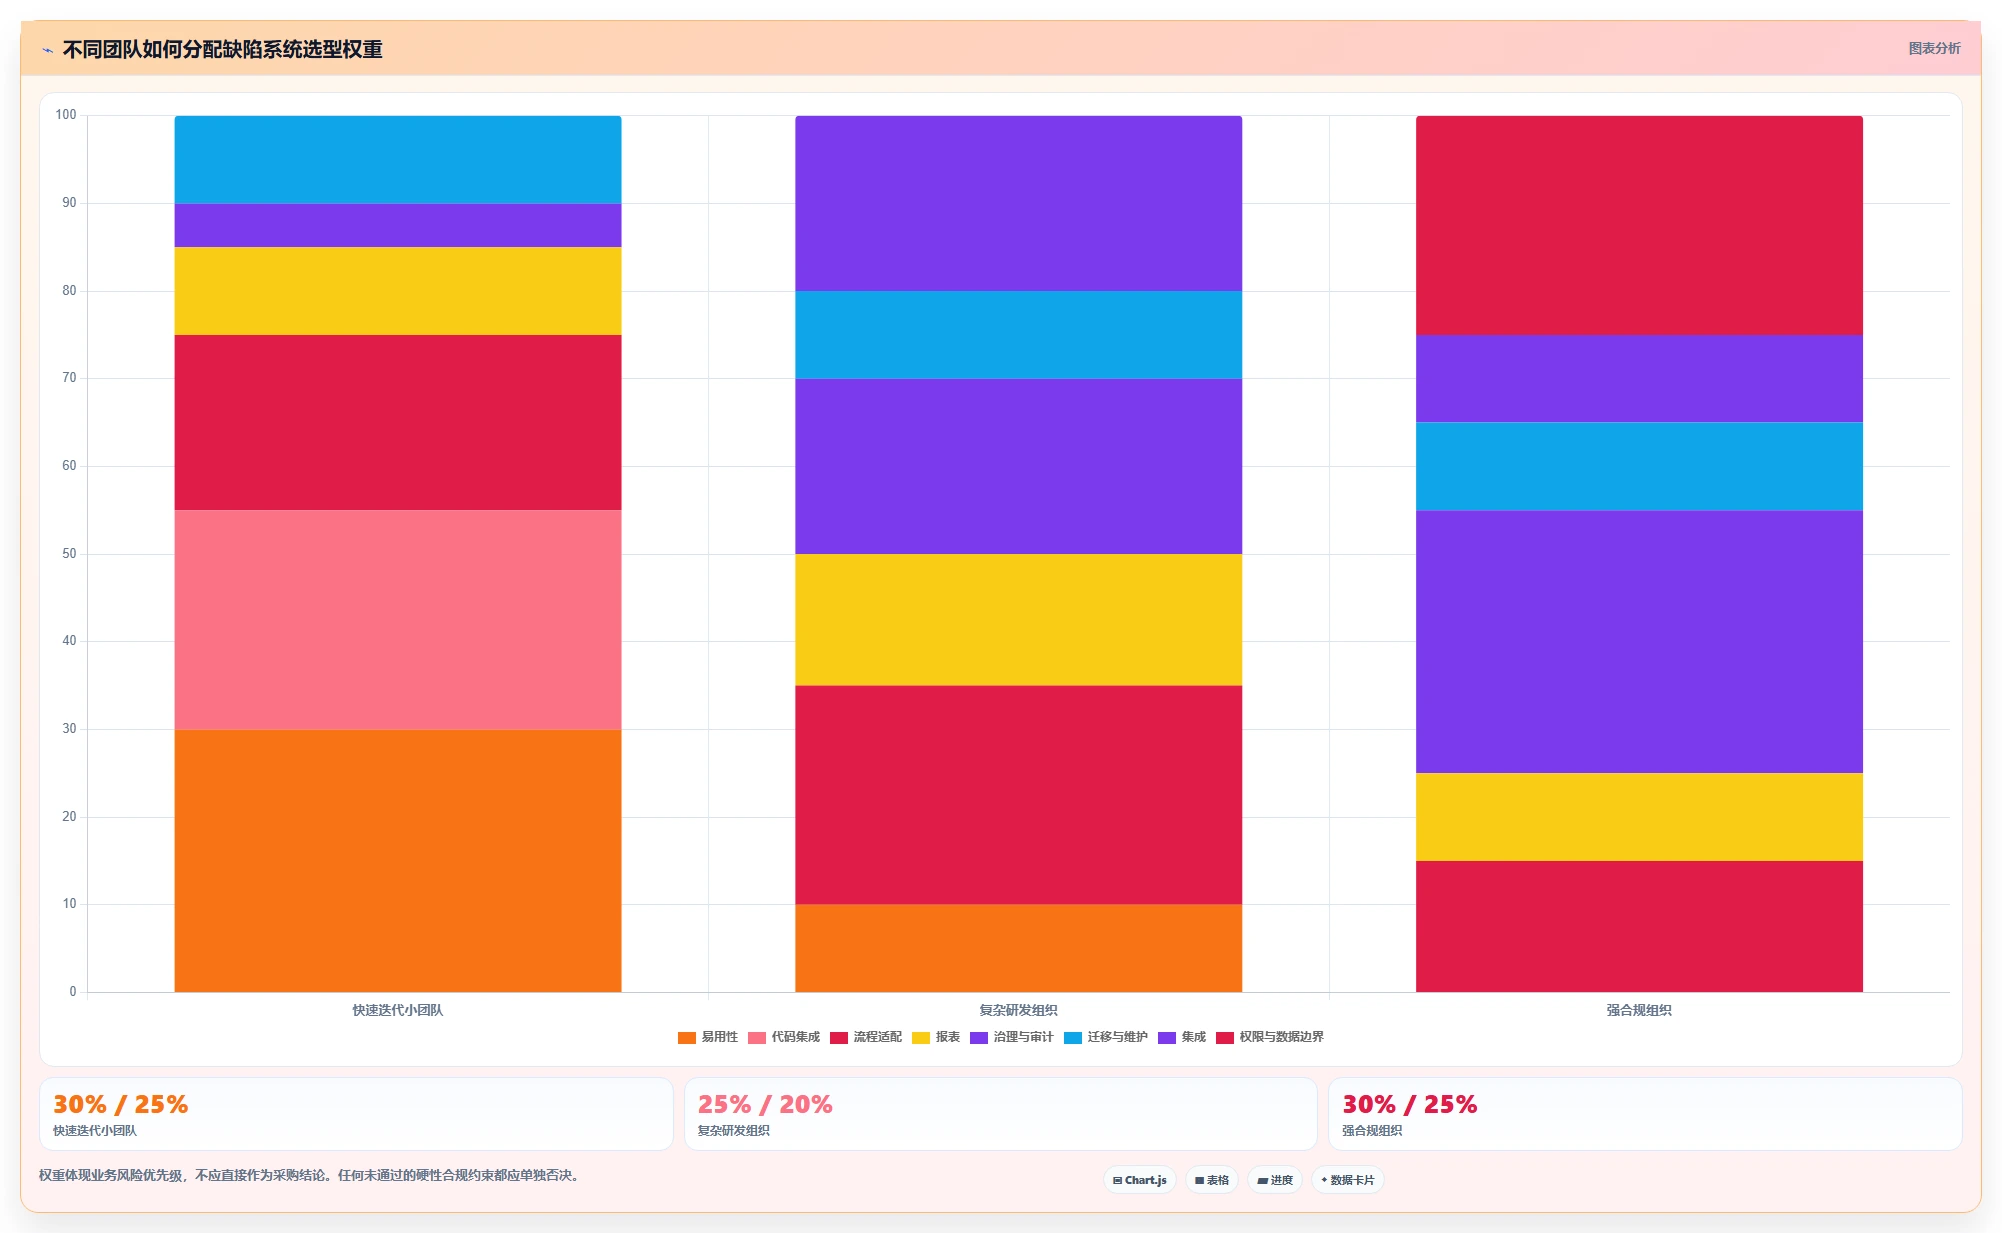
Task: Open the 强合规组织 30% / 25% card
Action: coord(1645,1114)
